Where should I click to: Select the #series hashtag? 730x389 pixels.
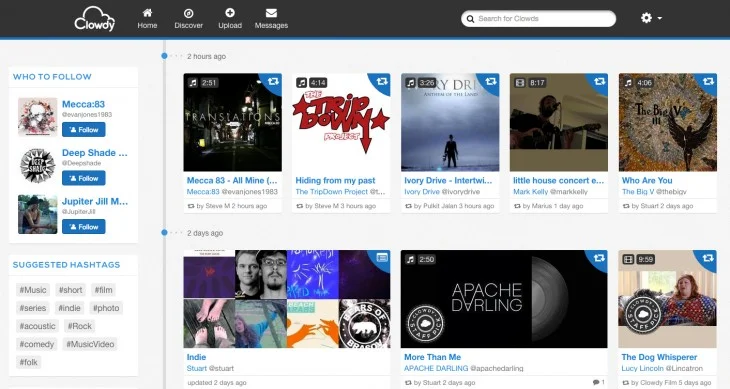33,308
